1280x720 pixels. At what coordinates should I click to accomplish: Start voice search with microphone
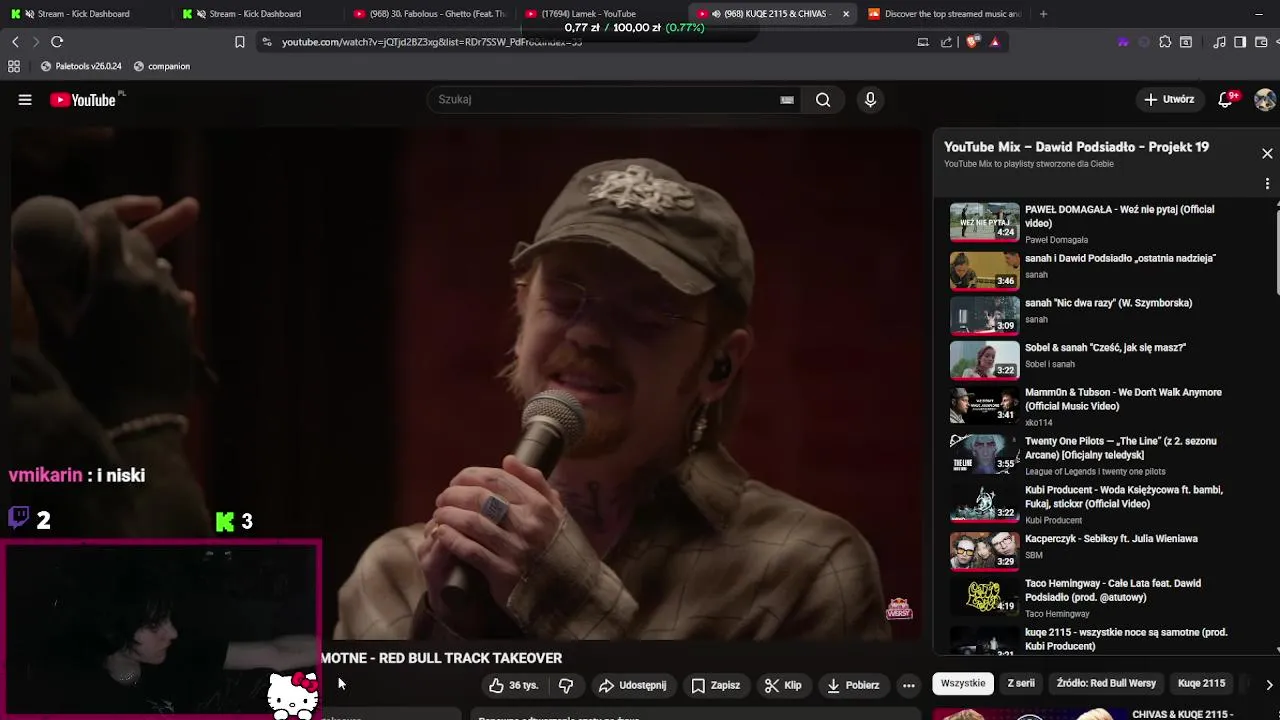click(x=870, y=100)
